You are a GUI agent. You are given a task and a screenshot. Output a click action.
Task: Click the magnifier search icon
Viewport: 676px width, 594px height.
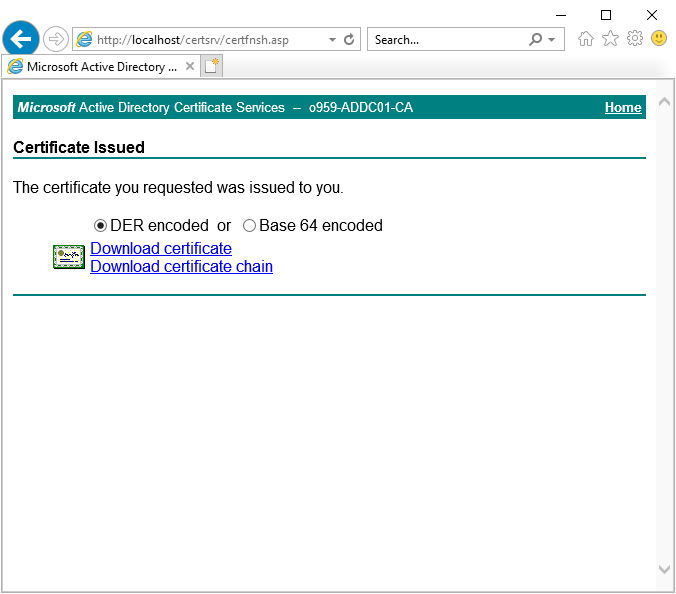tap(535, 40)
